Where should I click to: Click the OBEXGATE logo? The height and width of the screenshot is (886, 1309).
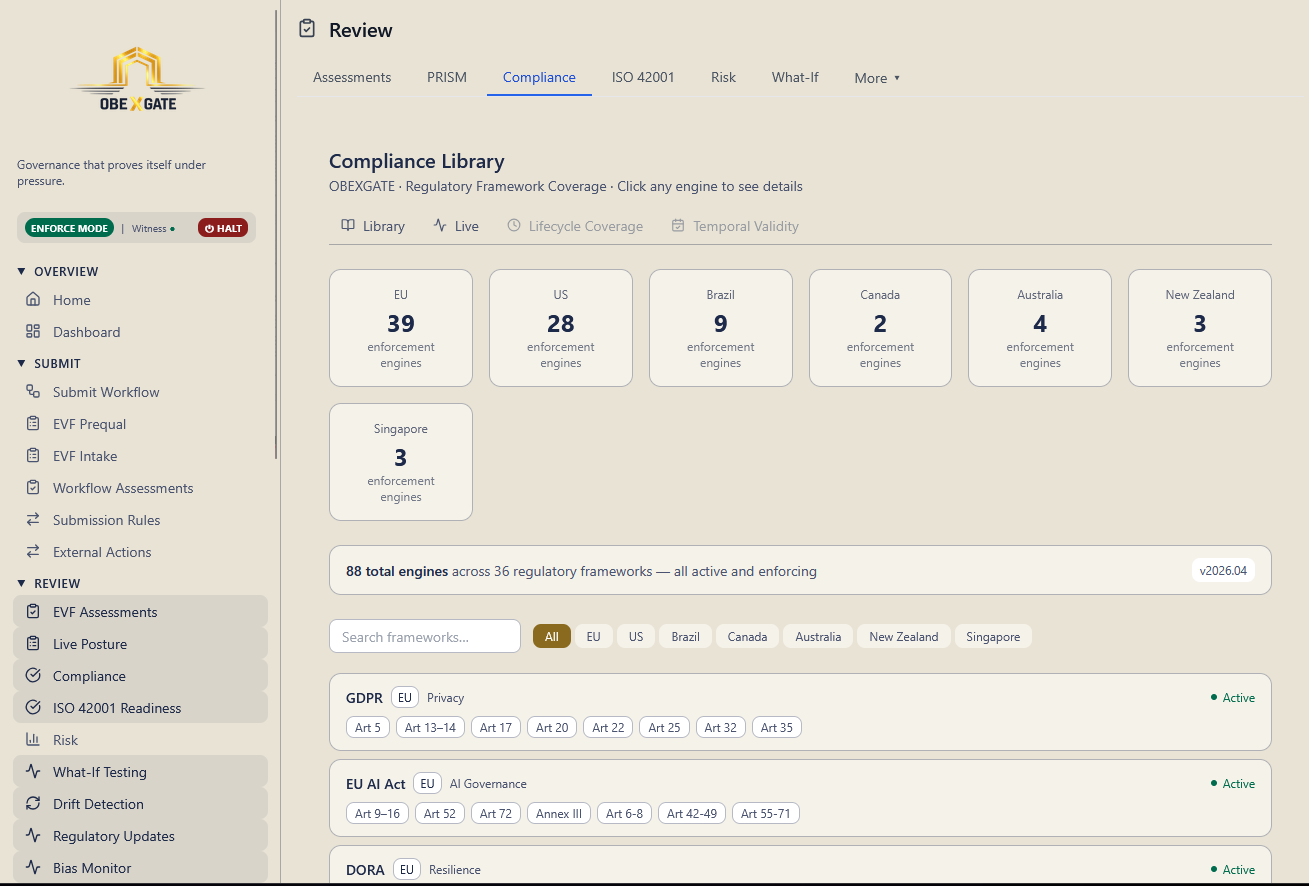tap(138, 79)
